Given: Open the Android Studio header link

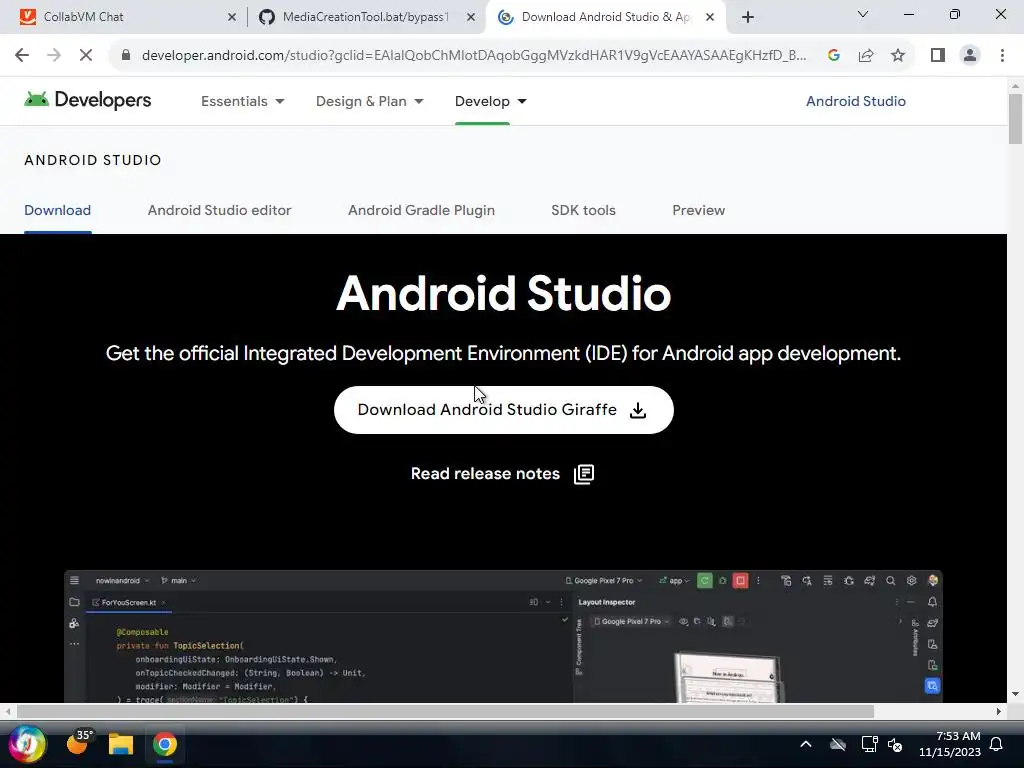Looking at the screenshot, I should 856,101.
